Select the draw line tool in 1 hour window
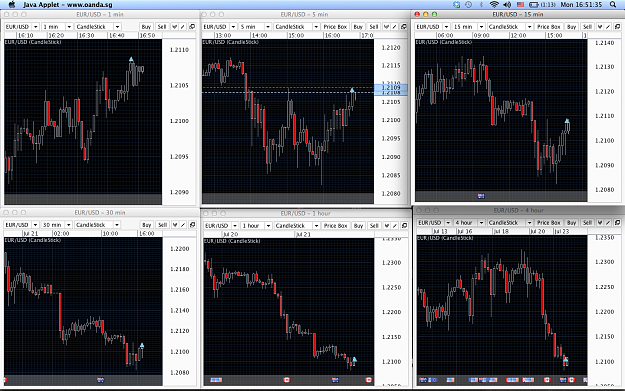Screen dimensions: 625x391 pos(395,226)
